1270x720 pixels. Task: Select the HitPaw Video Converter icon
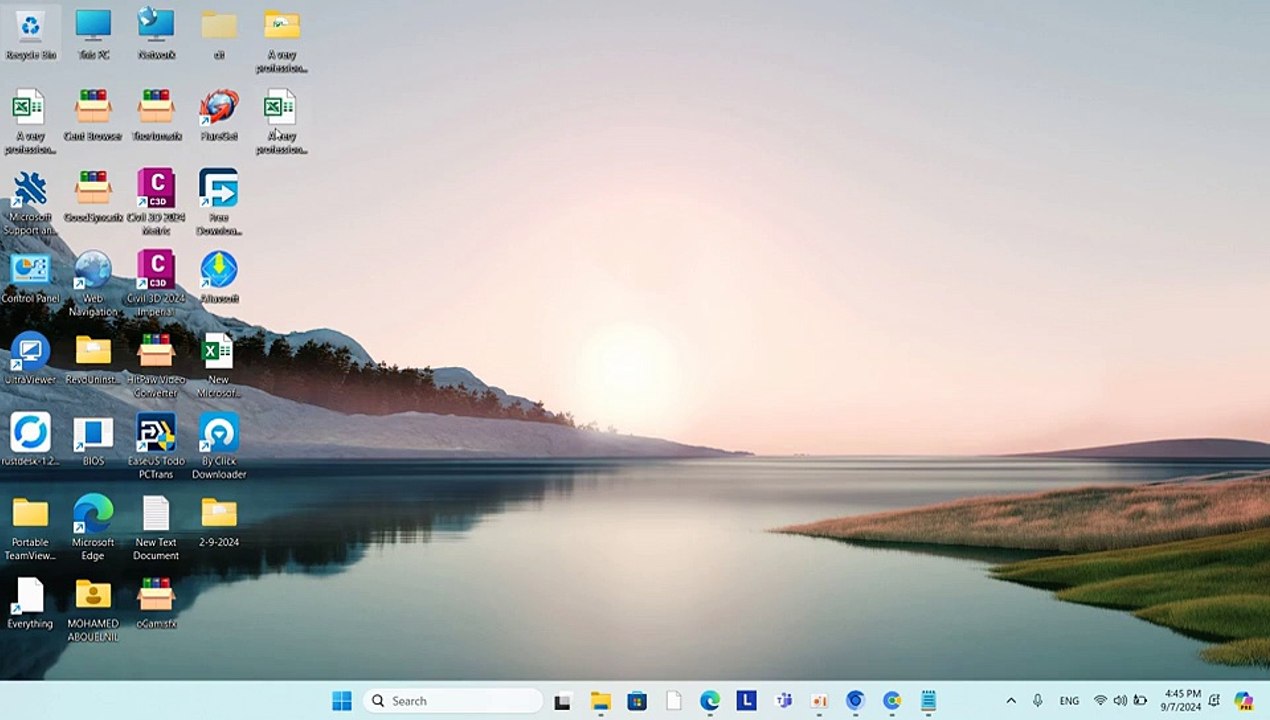coord(156,352)
